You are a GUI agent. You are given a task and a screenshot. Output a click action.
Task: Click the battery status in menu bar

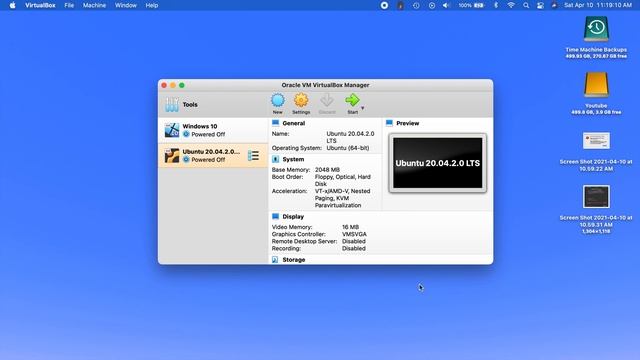click(x=471, y=5)
